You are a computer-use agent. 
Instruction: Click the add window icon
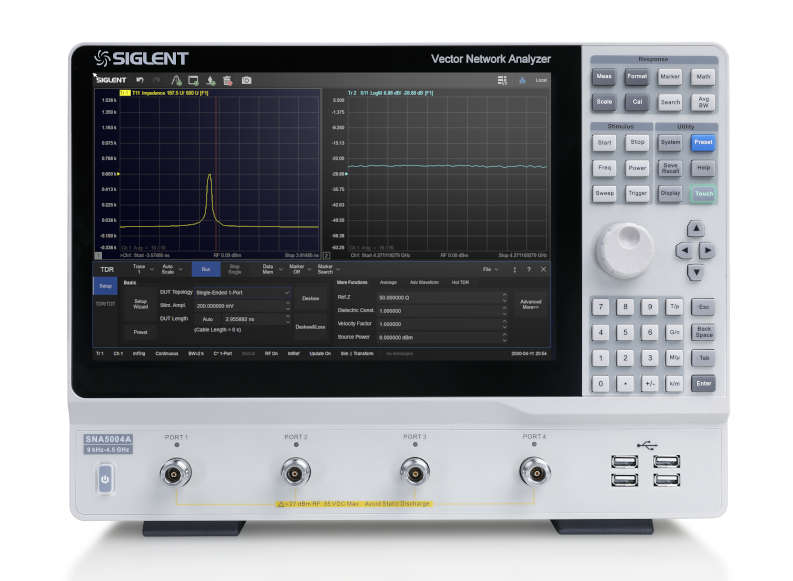point(193,80)
